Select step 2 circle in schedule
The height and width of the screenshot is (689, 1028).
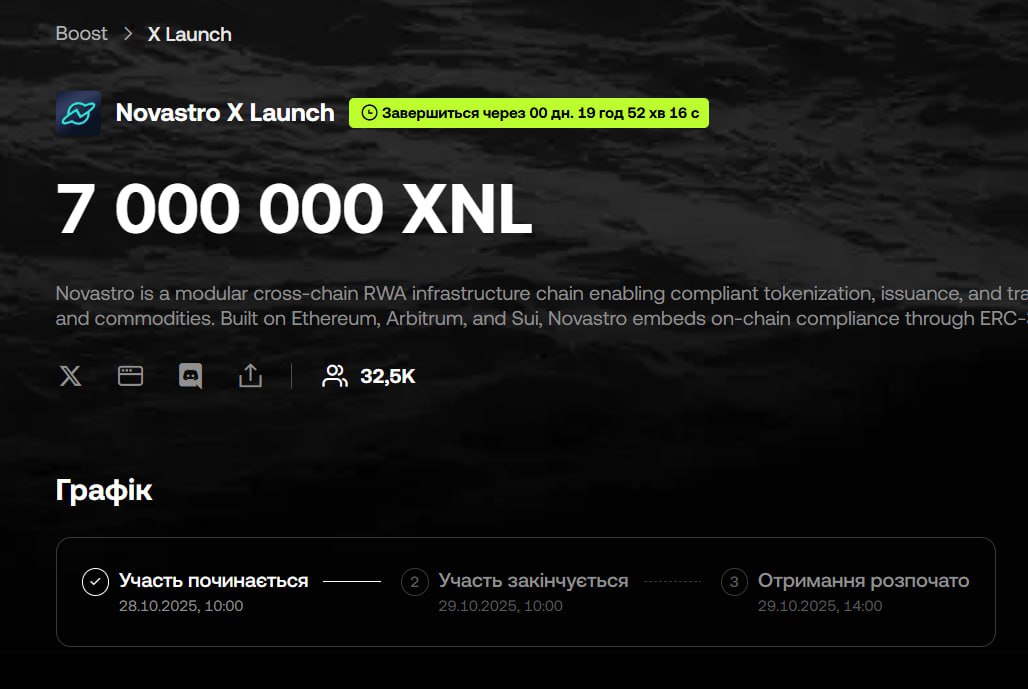(414, 581)
